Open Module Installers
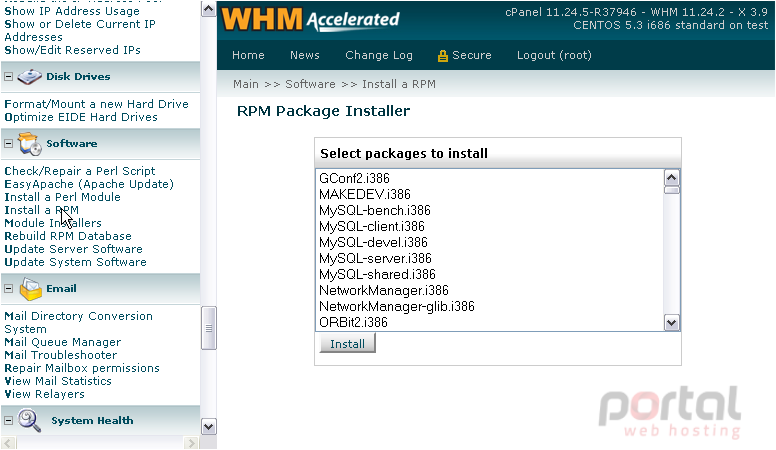This screenshot has height=450, width=776. (x=53, y=223)
